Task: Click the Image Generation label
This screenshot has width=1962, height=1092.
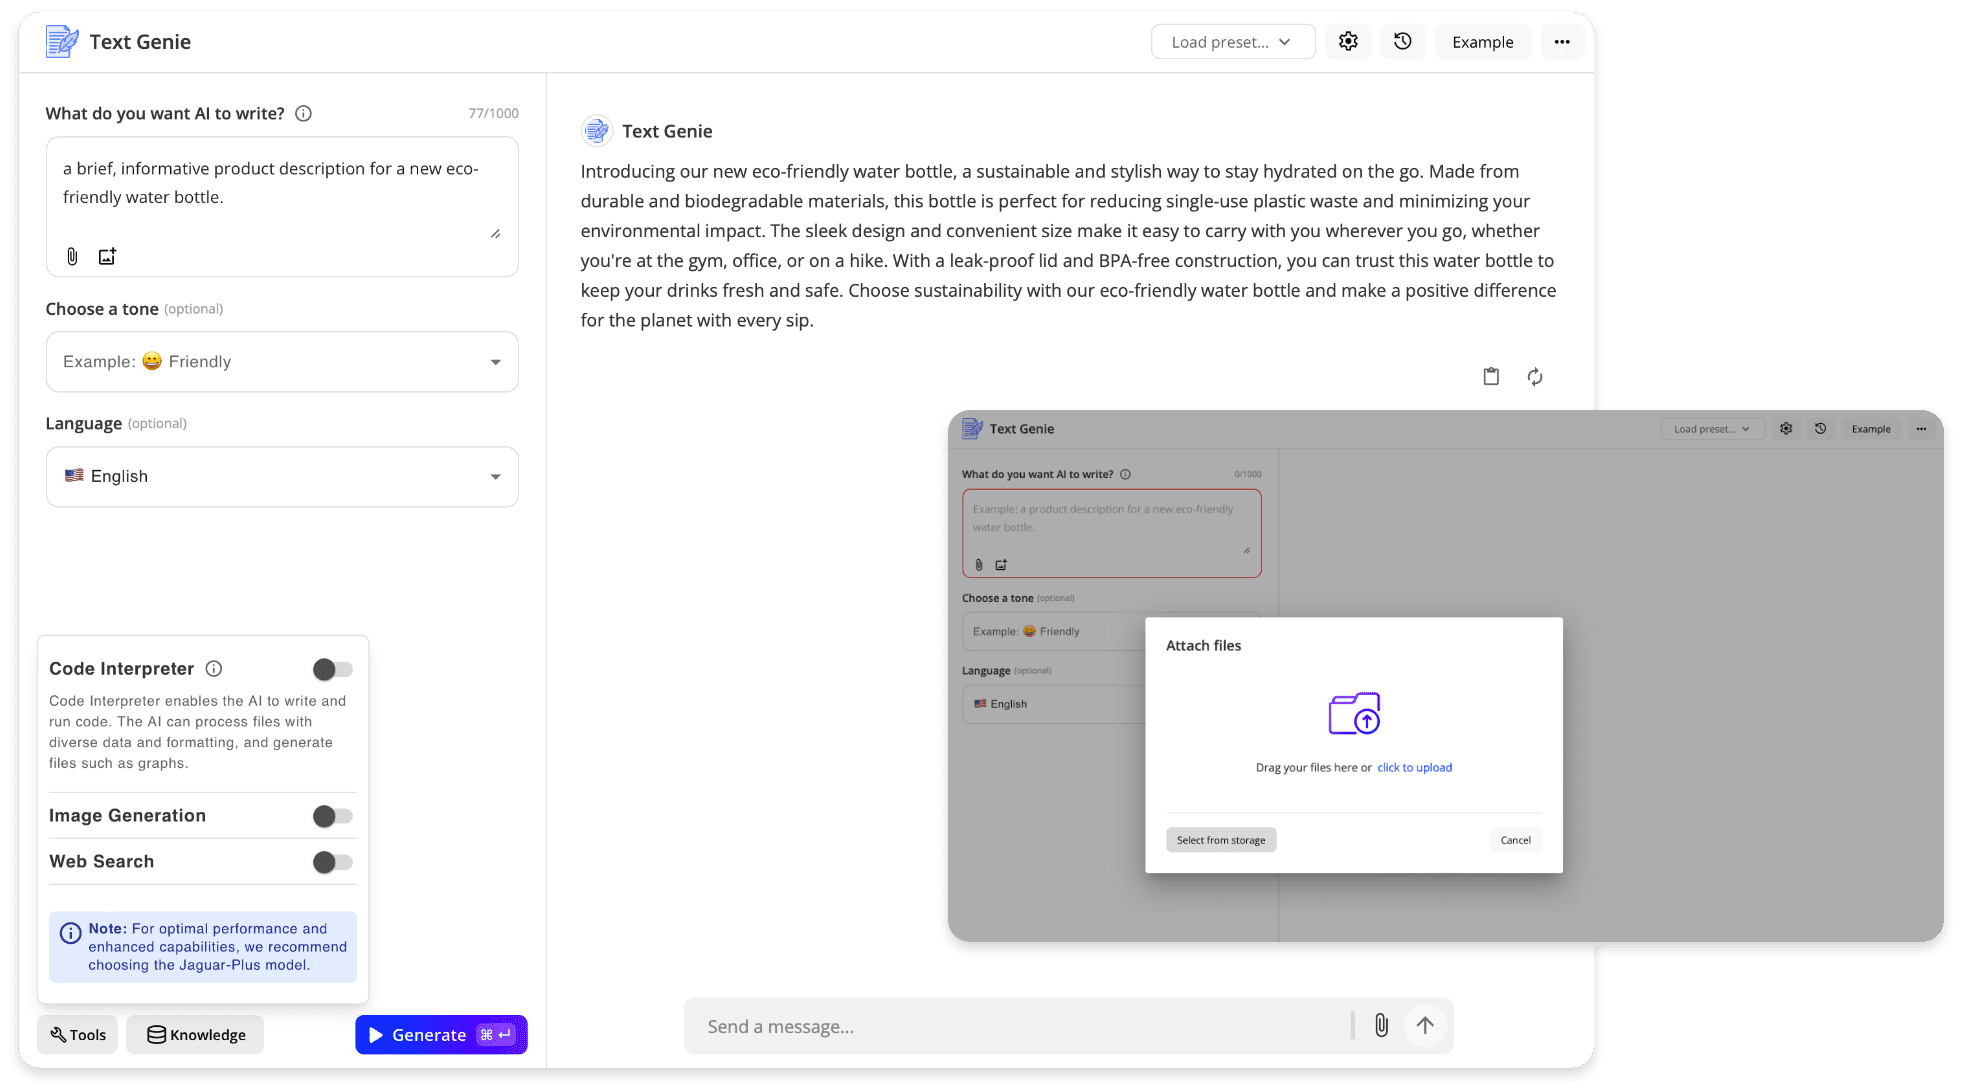Action: click(x=127, y=816)
